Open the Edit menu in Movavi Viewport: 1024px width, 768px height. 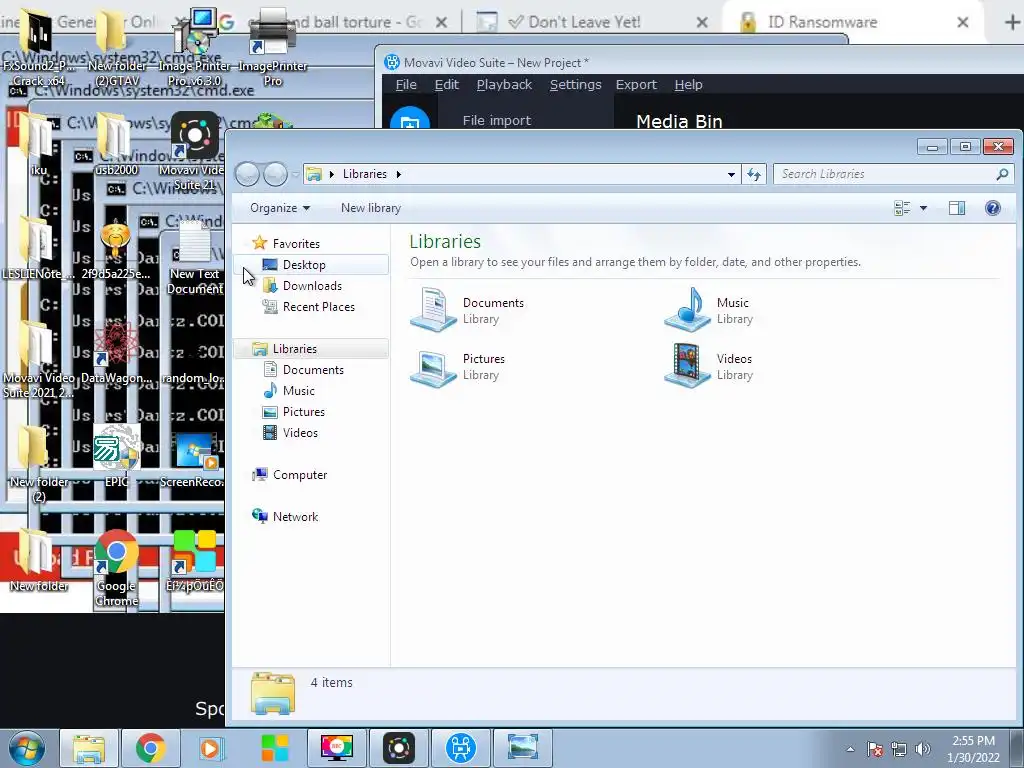click(447, 84)
